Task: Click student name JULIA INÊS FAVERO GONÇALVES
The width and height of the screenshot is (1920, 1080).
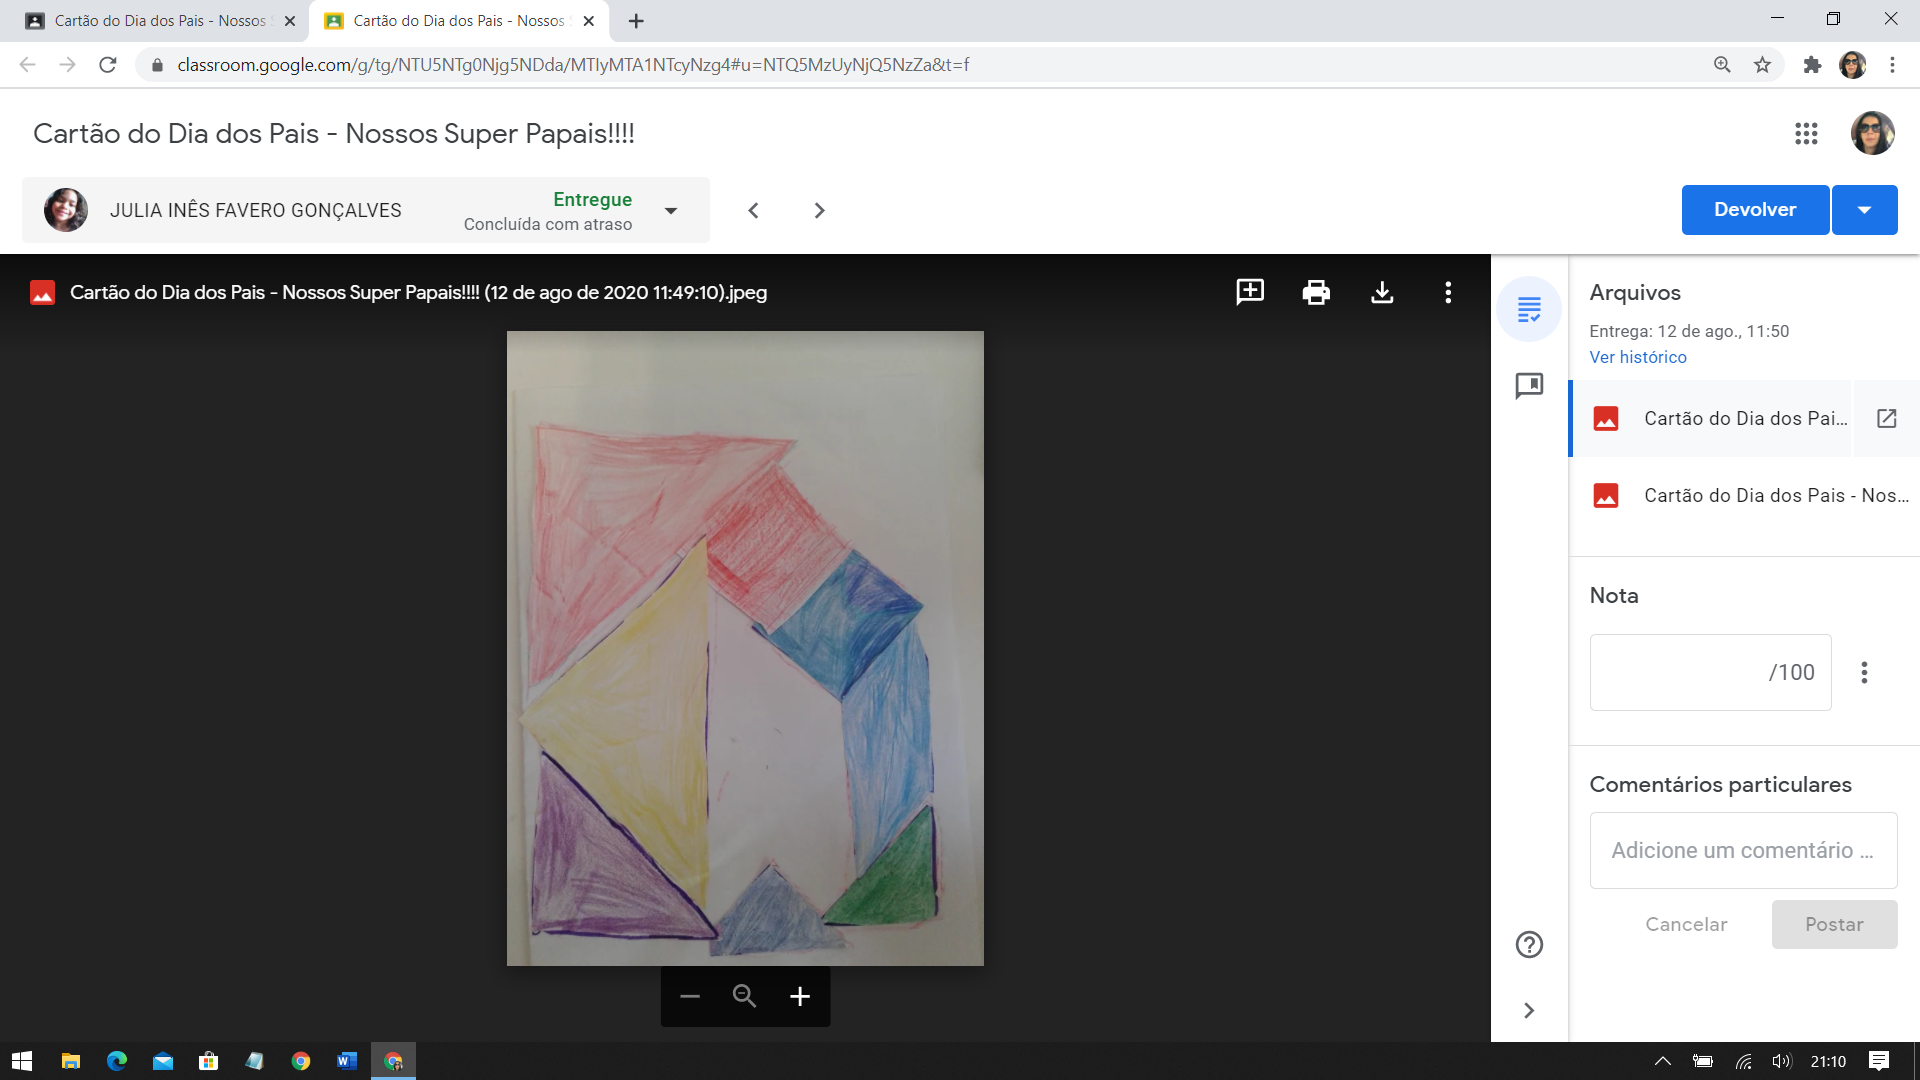Action: [256, 210]
